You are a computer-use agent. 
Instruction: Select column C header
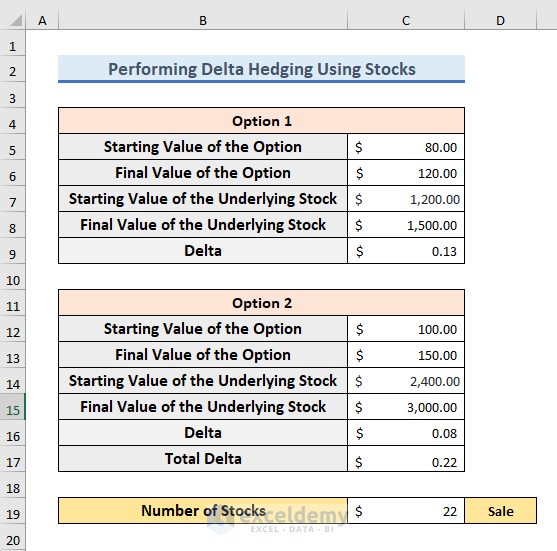click(x=406, y=21)
